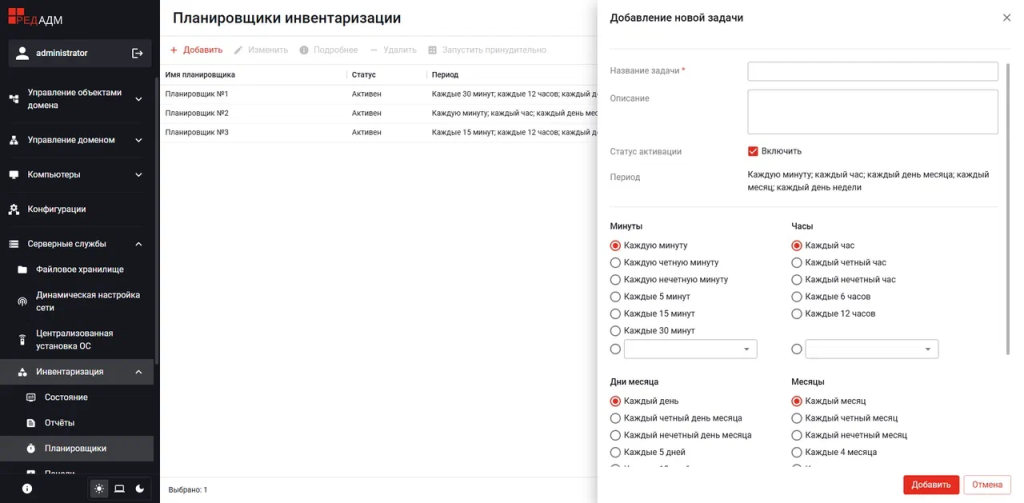
Task: Open Состояние in the sidebar
Action: pyautogui.click(x=65, y=397)
